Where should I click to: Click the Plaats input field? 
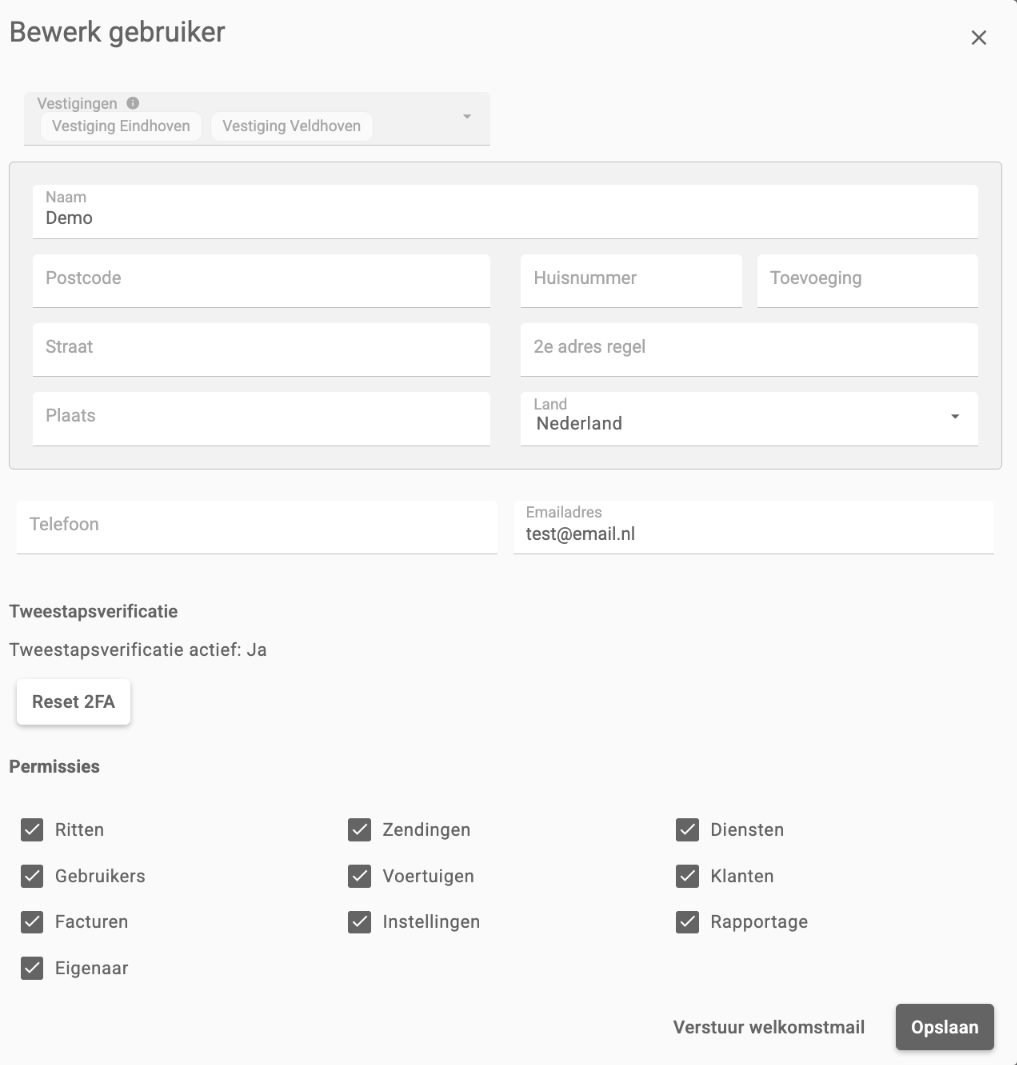[x=261, y=418]
